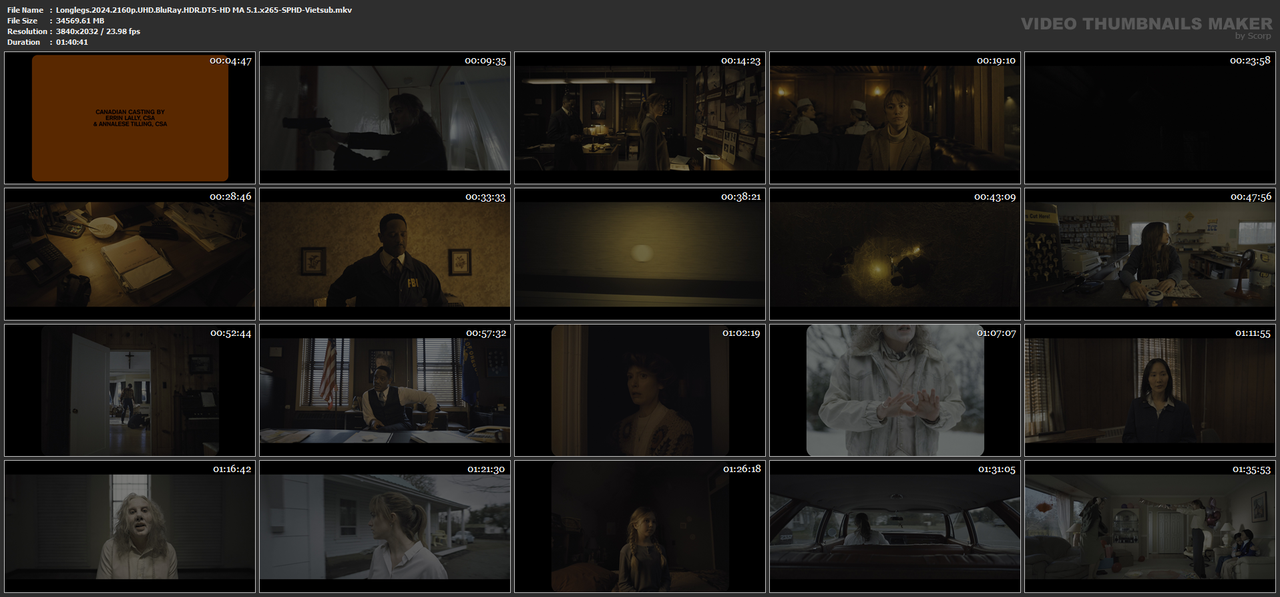Pick the thumbnail at 00:47:56
This screenshot has width=1280, height=597.
point(1150,254)
